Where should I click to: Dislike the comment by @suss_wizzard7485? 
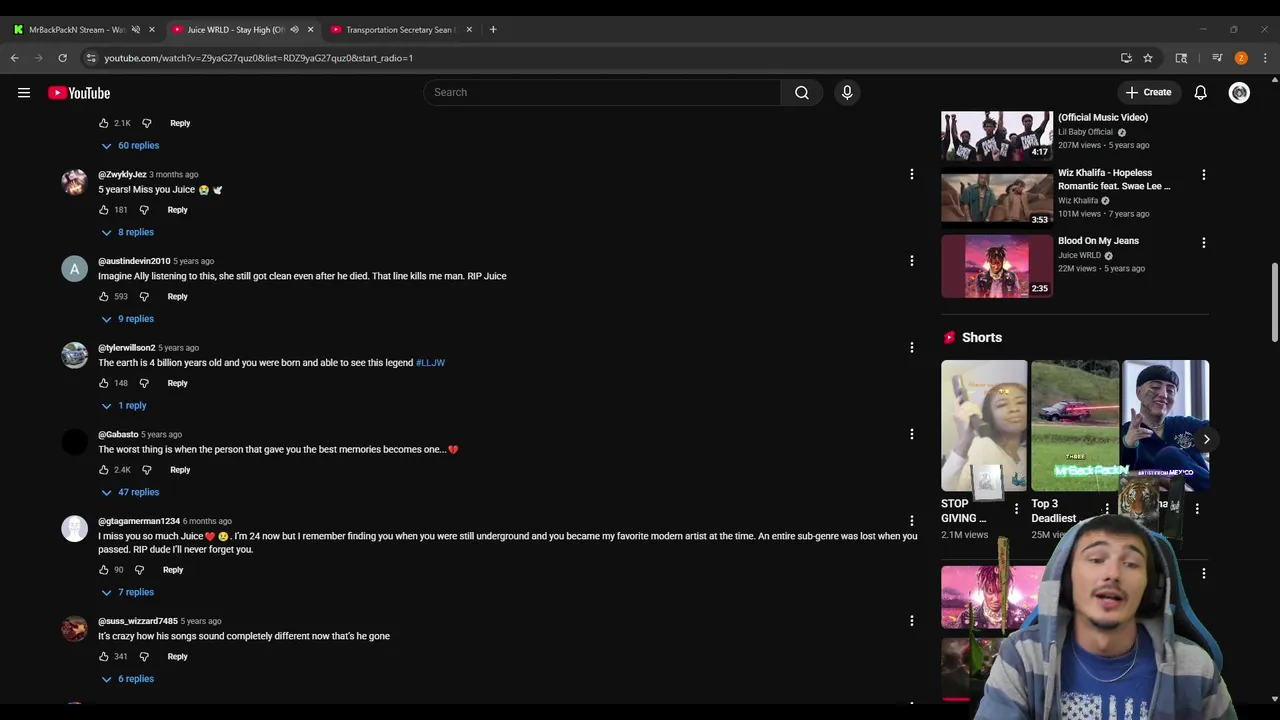(144, 657)
